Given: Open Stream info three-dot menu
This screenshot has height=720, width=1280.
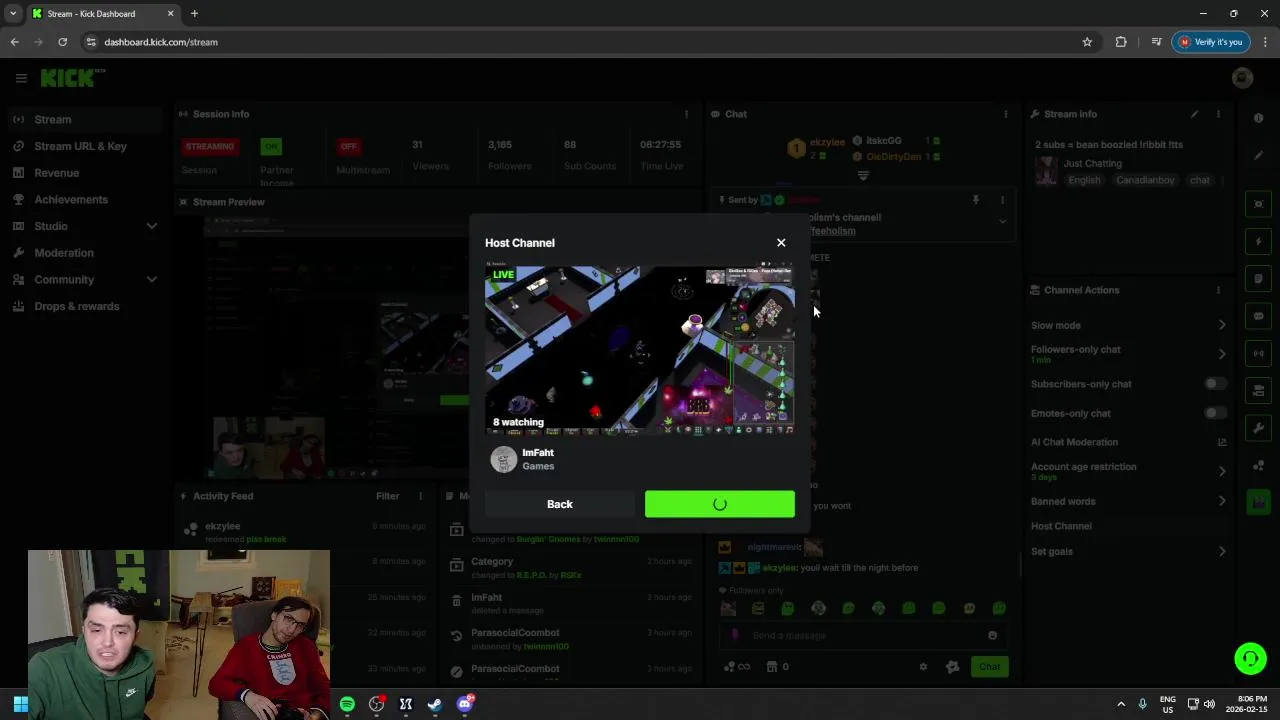Looking at the screenshot, I should [1218, 114].
